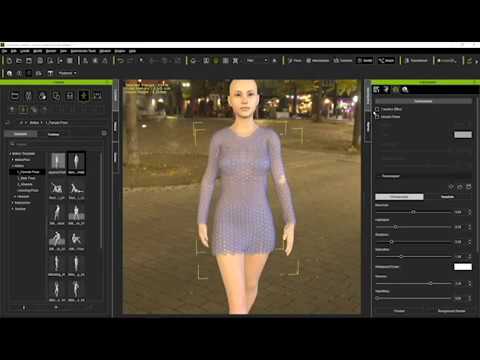Select the highlighted left tab above the sliders
This screenshot has height=360, width=480.
[x=399, y=197]
